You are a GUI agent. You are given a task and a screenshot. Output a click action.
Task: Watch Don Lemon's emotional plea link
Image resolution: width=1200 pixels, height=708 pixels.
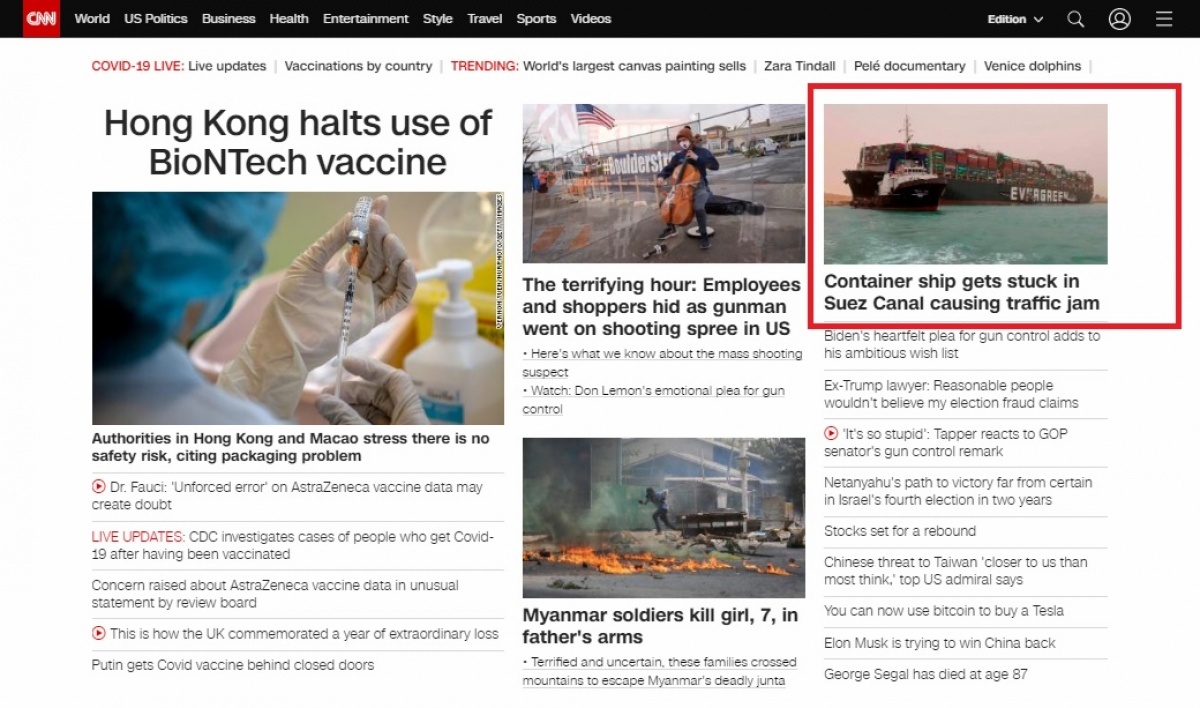(x=654, y=400)
